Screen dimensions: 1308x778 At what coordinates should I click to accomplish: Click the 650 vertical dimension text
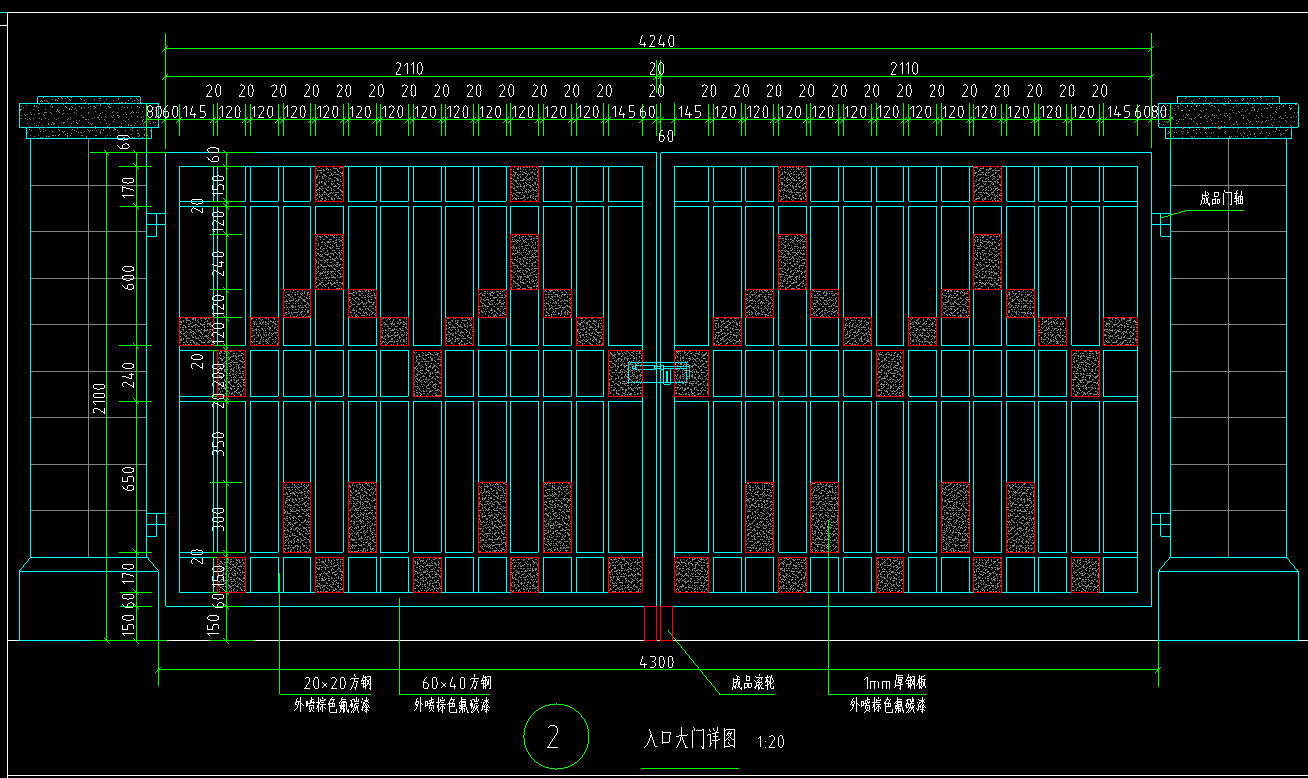point(127,478)
